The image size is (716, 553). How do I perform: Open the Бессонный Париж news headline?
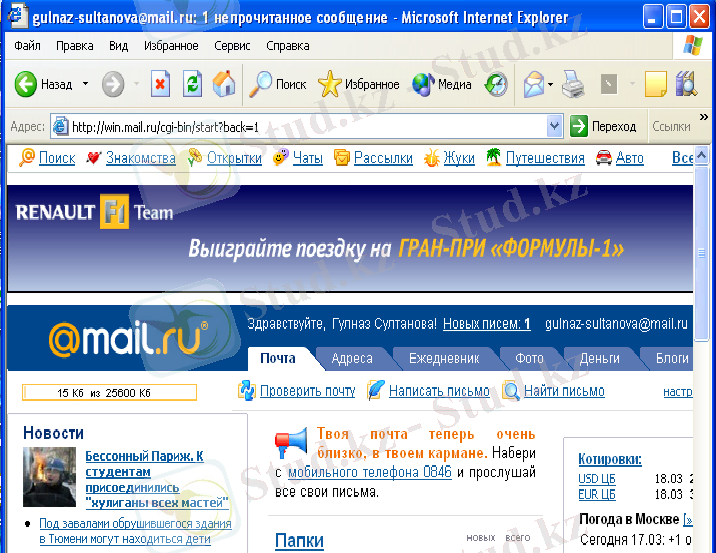(x=157, y=479)
